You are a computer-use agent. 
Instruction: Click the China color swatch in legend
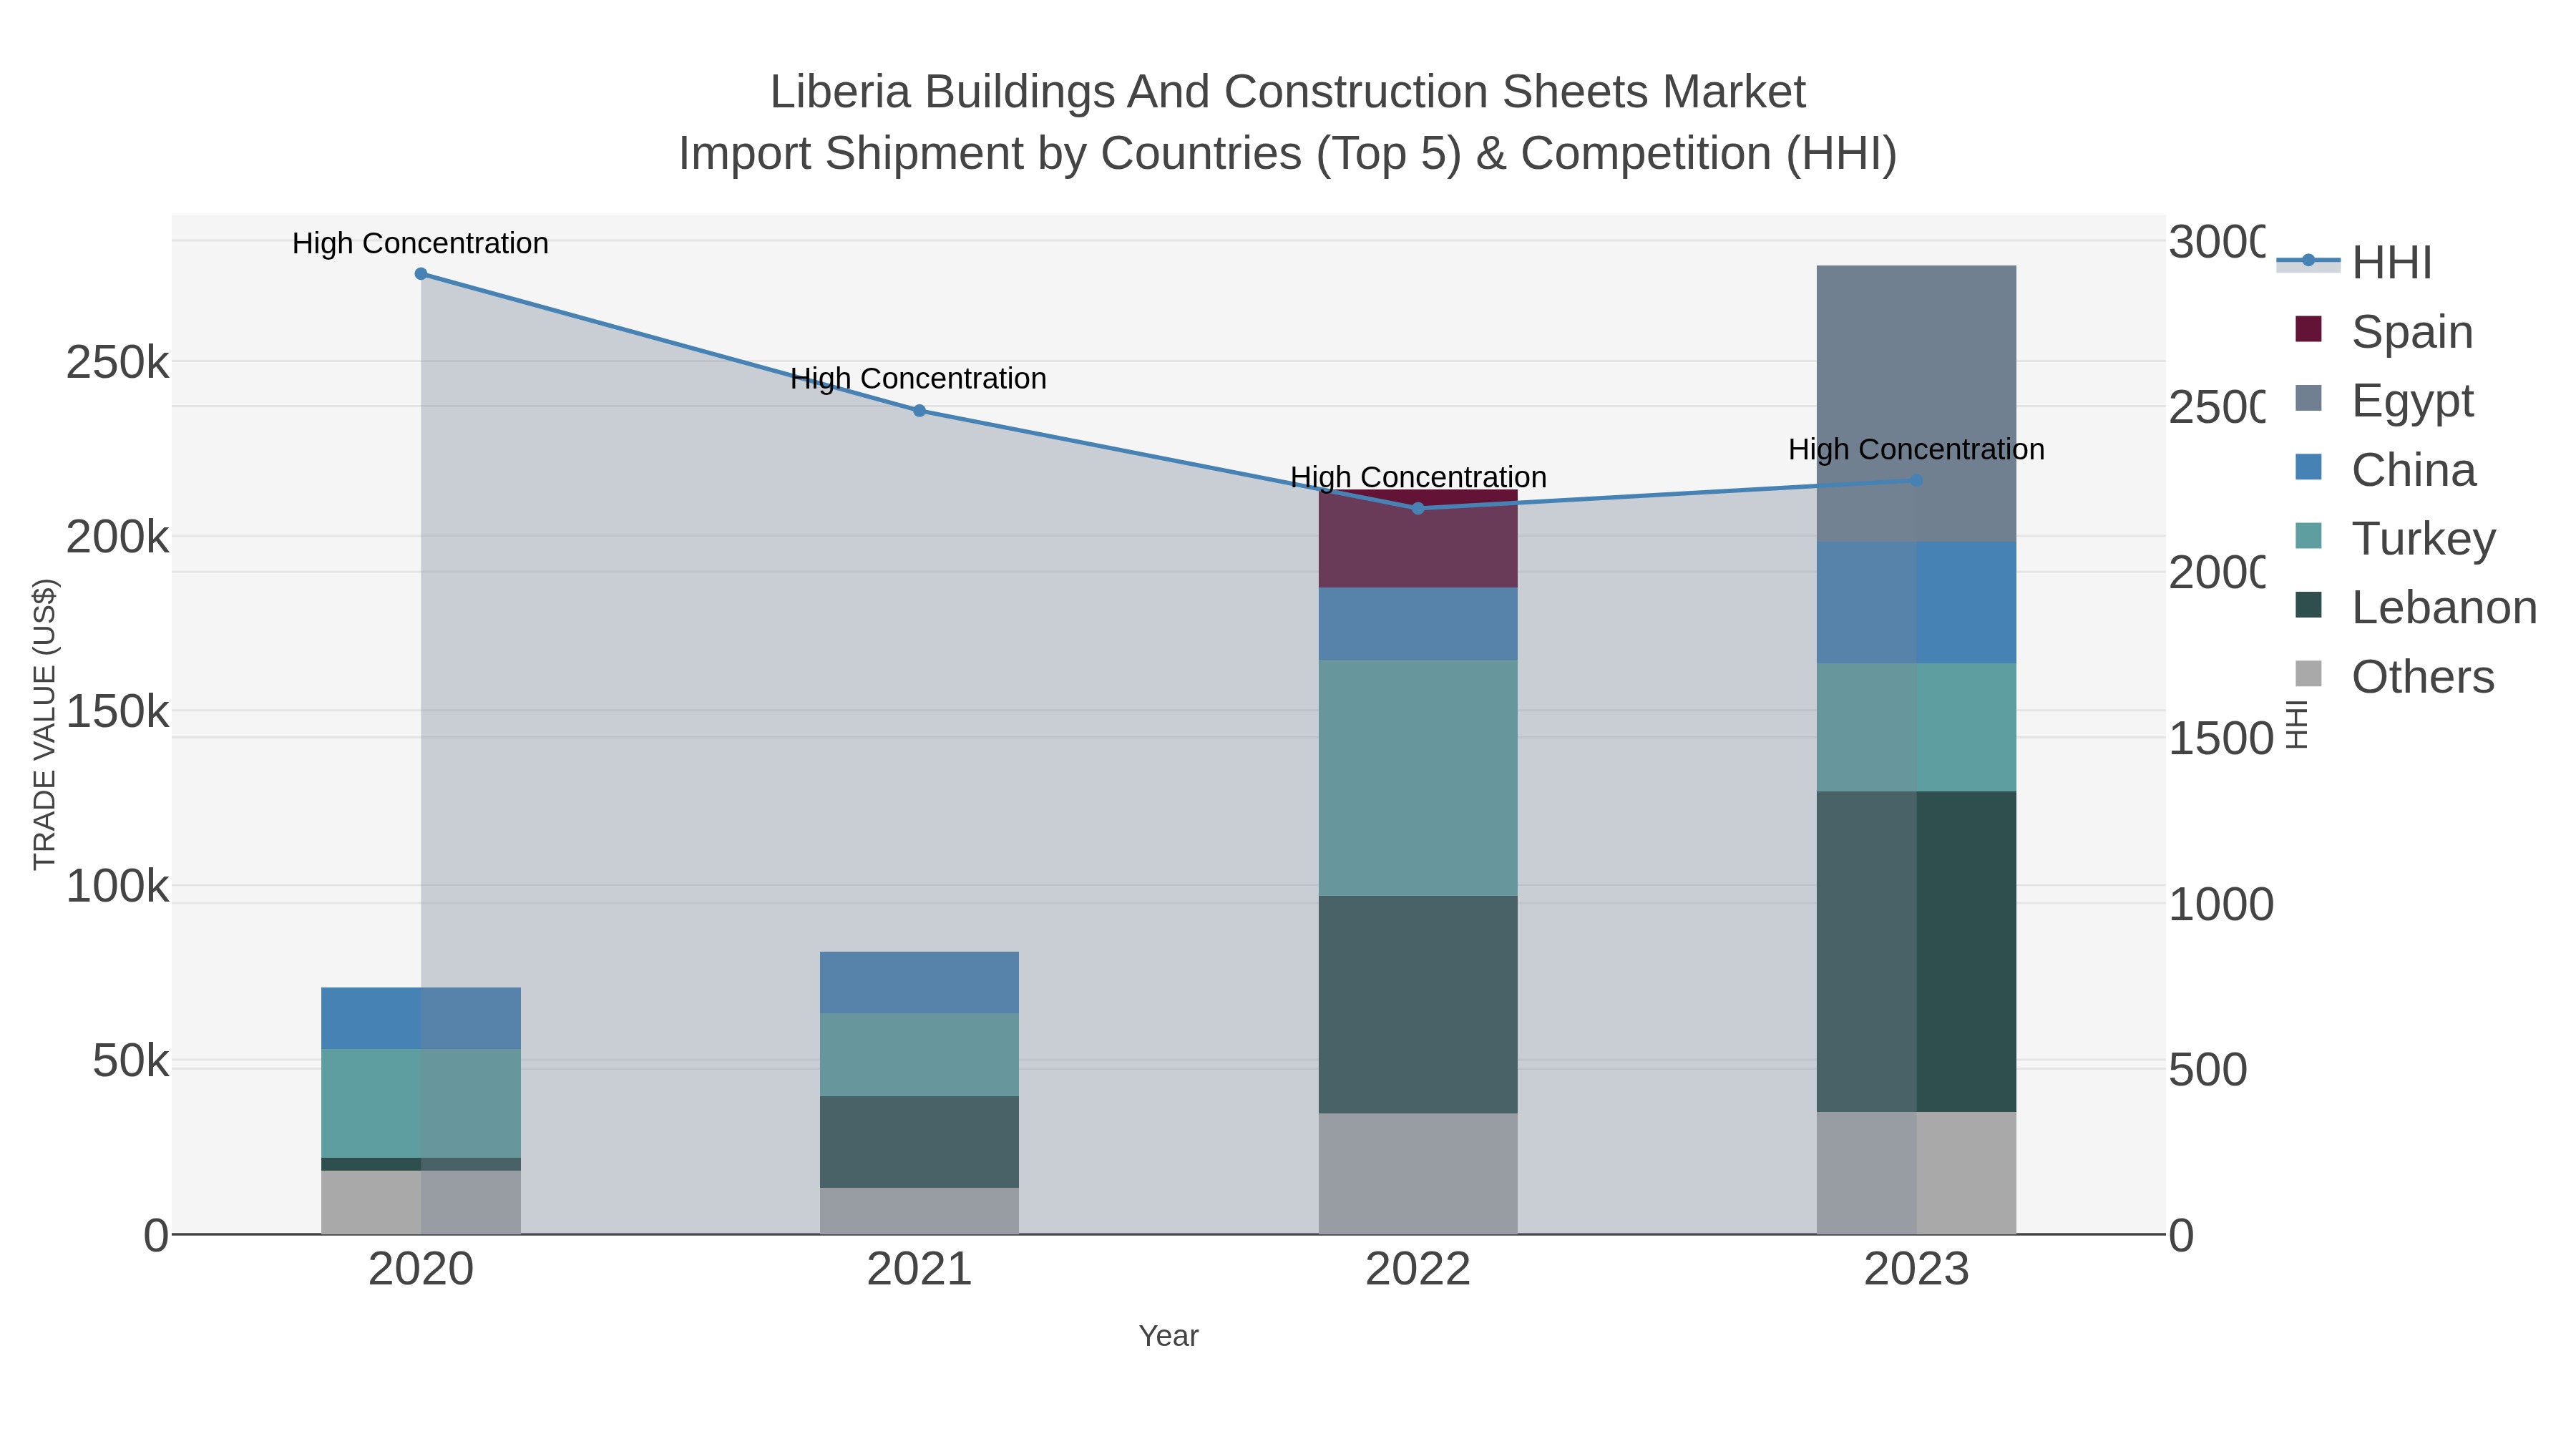2308,467
